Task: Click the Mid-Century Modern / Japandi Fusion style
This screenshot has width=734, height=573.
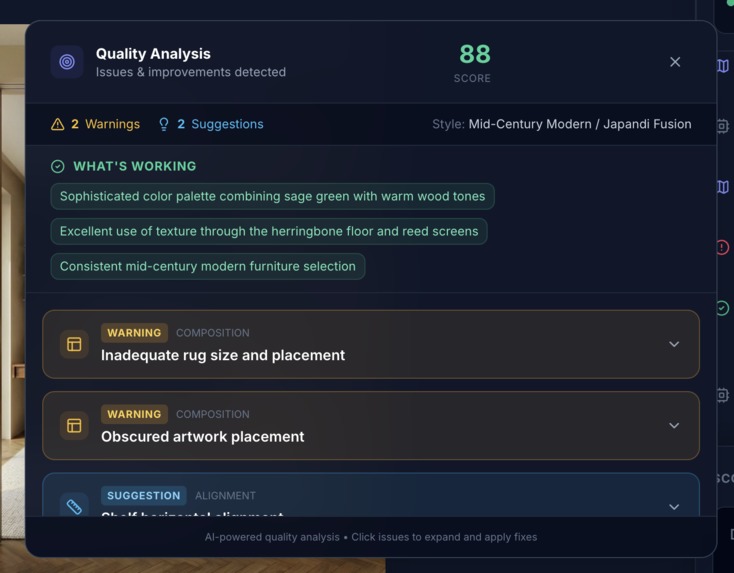Action: click(580, 124)
